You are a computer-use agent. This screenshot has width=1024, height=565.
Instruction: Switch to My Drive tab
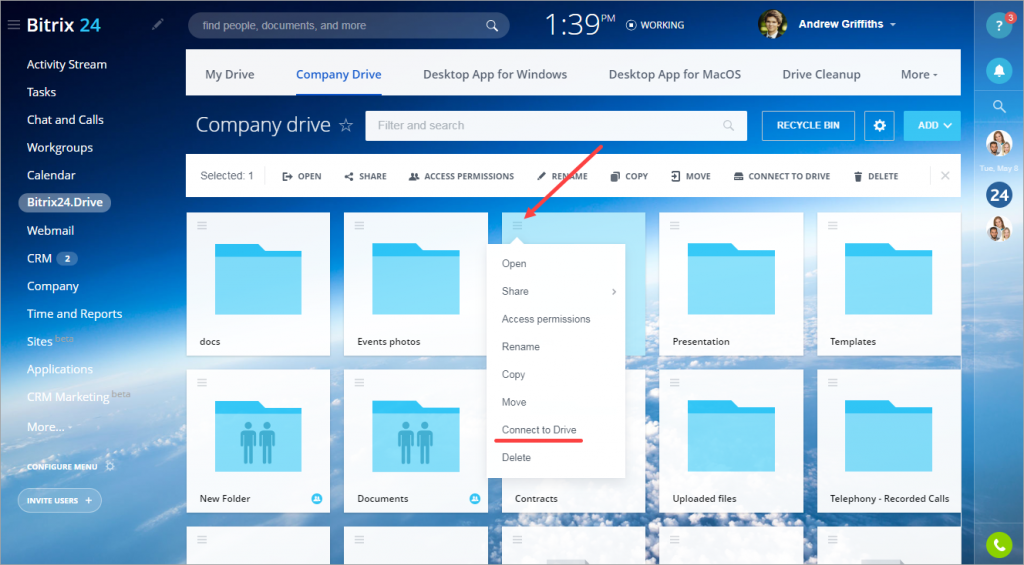230,74
